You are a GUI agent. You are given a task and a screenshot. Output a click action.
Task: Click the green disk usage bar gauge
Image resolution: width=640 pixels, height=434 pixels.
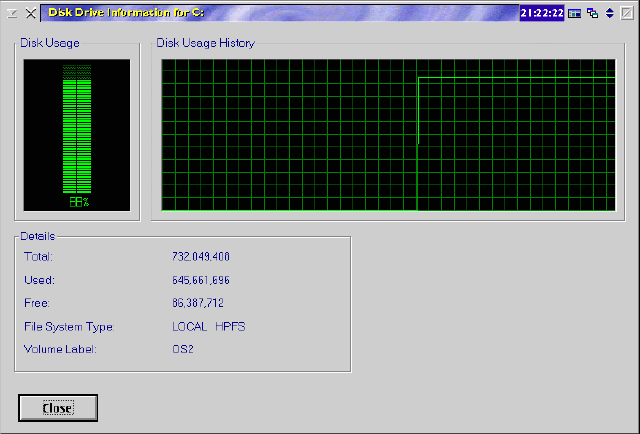tap(77, 130)
